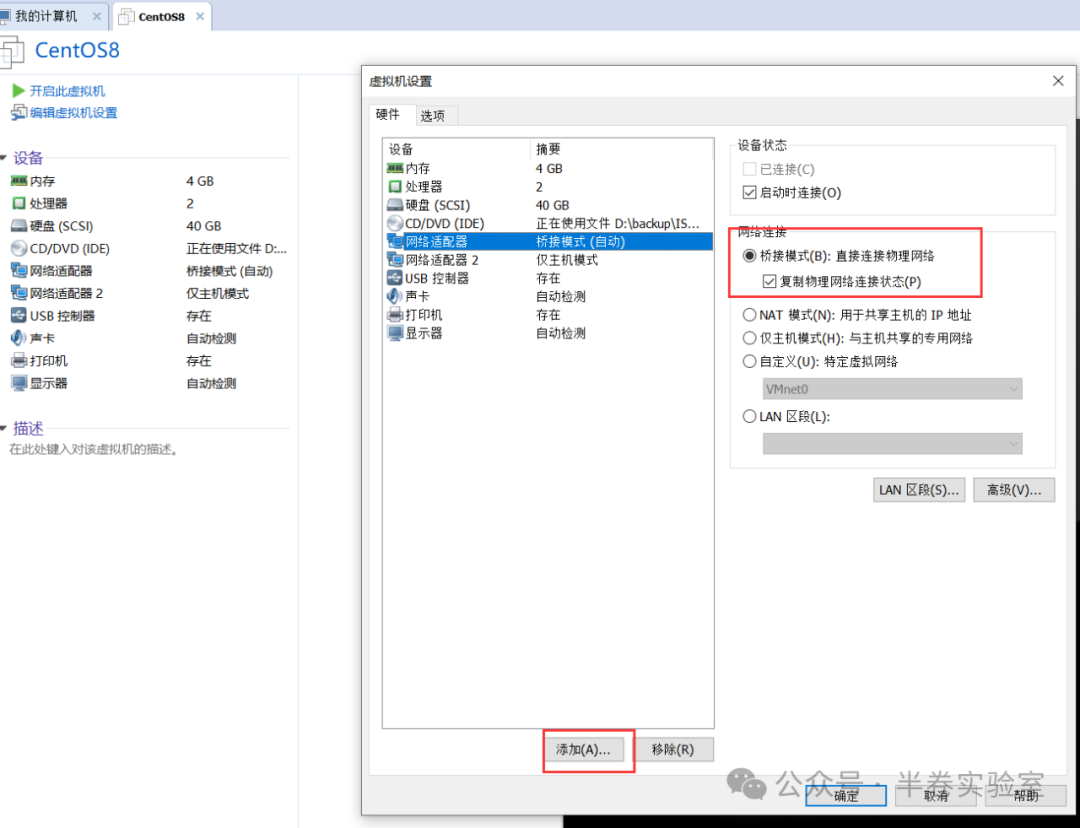Click 40 GB value in settings dialog
The height and width of the screenshot is (828, 1080).
pos(552,205)
